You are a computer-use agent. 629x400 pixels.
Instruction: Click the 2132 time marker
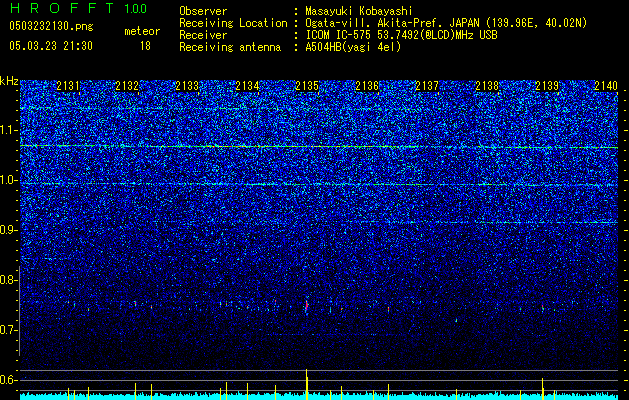[127, 86]
